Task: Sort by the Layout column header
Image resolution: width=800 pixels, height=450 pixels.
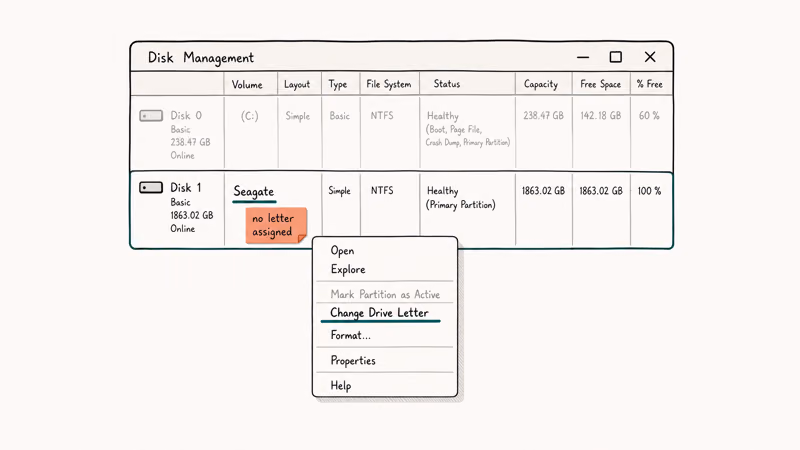Action: (x=297, y=85)
